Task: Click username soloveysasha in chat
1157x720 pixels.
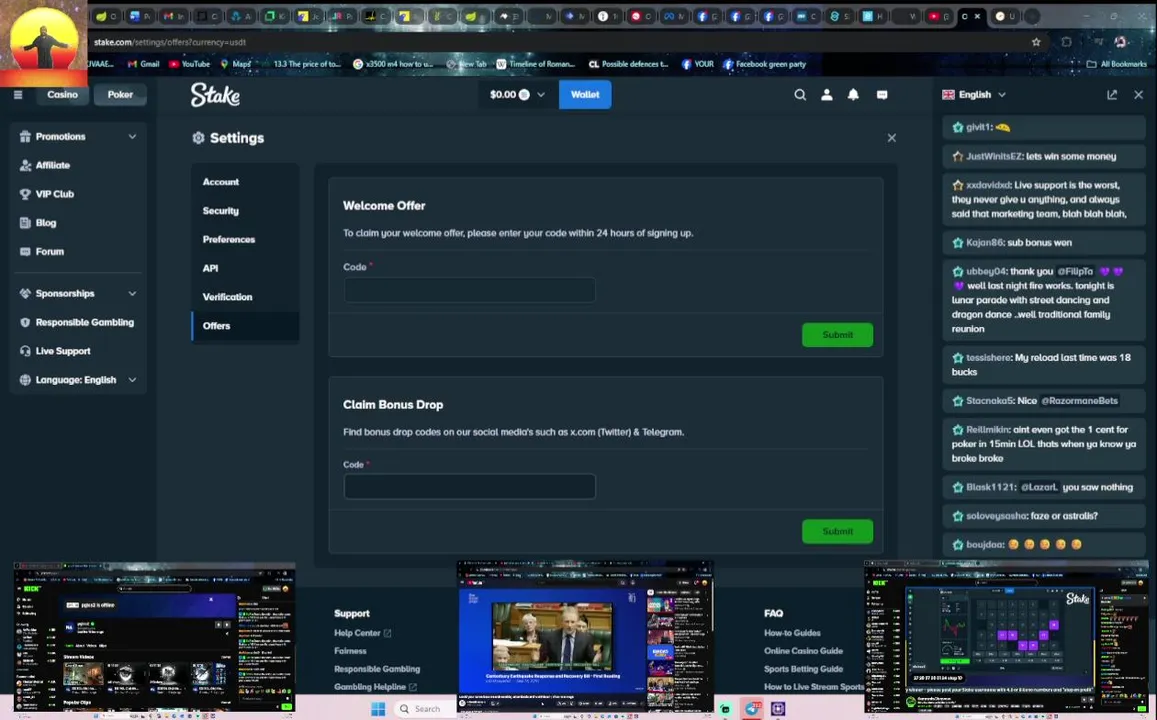Action: (x=996, y=516)
